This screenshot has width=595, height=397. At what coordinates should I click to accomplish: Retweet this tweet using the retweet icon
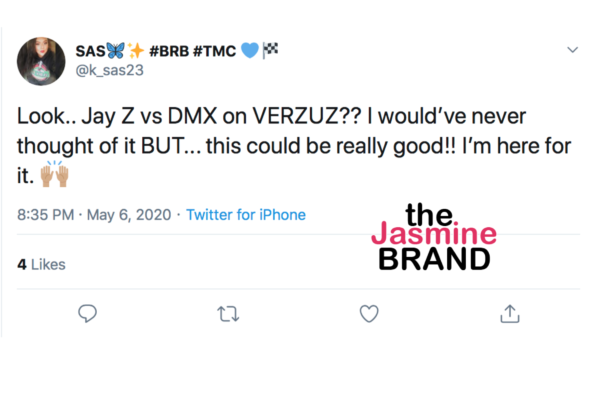(x=228, y=314)
